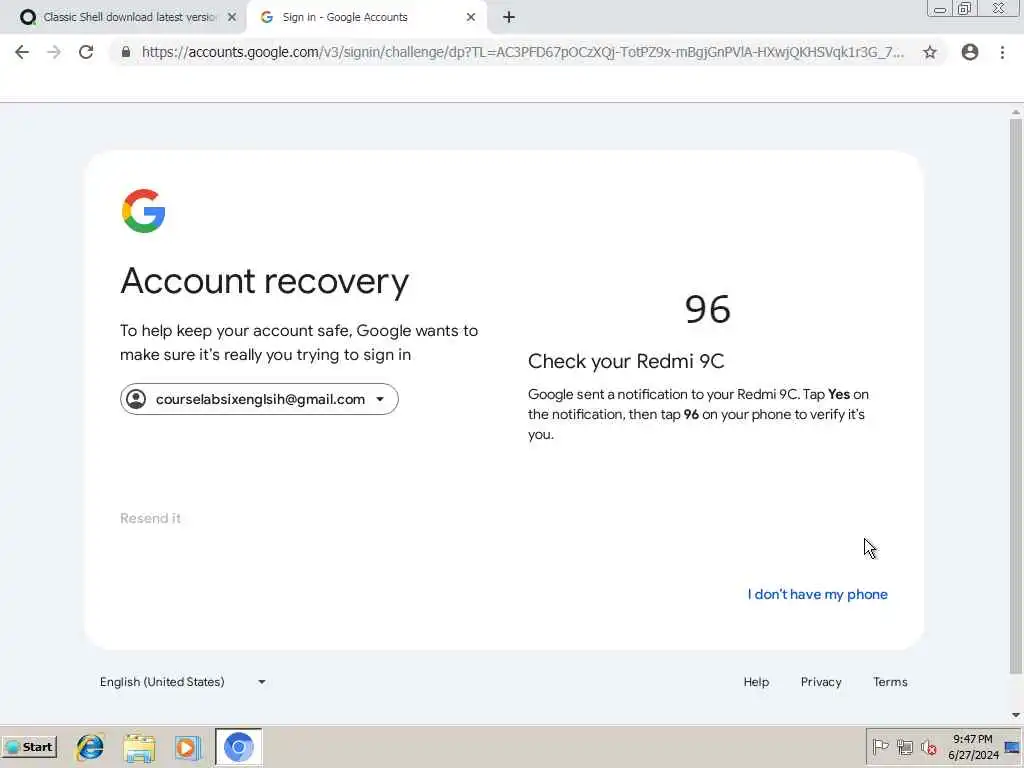Open the Help link

(x=756, y=682)
